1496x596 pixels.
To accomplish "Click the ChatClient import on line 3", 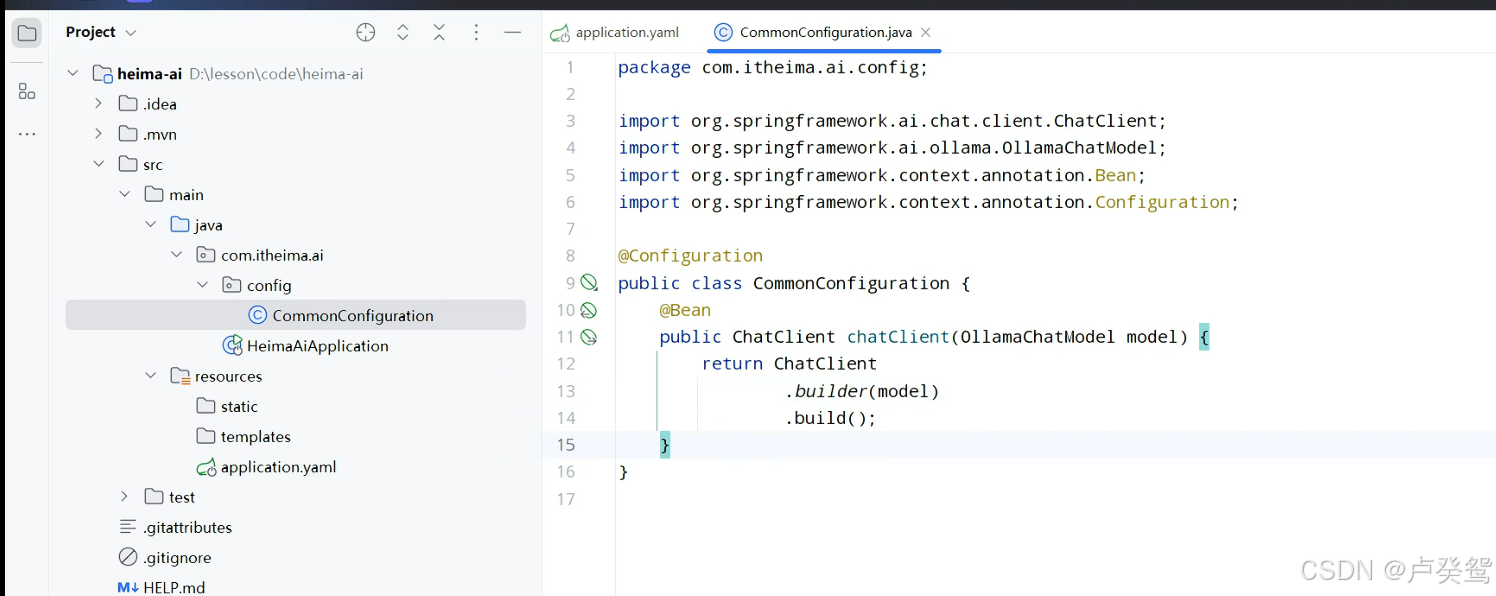I will 892,121.
